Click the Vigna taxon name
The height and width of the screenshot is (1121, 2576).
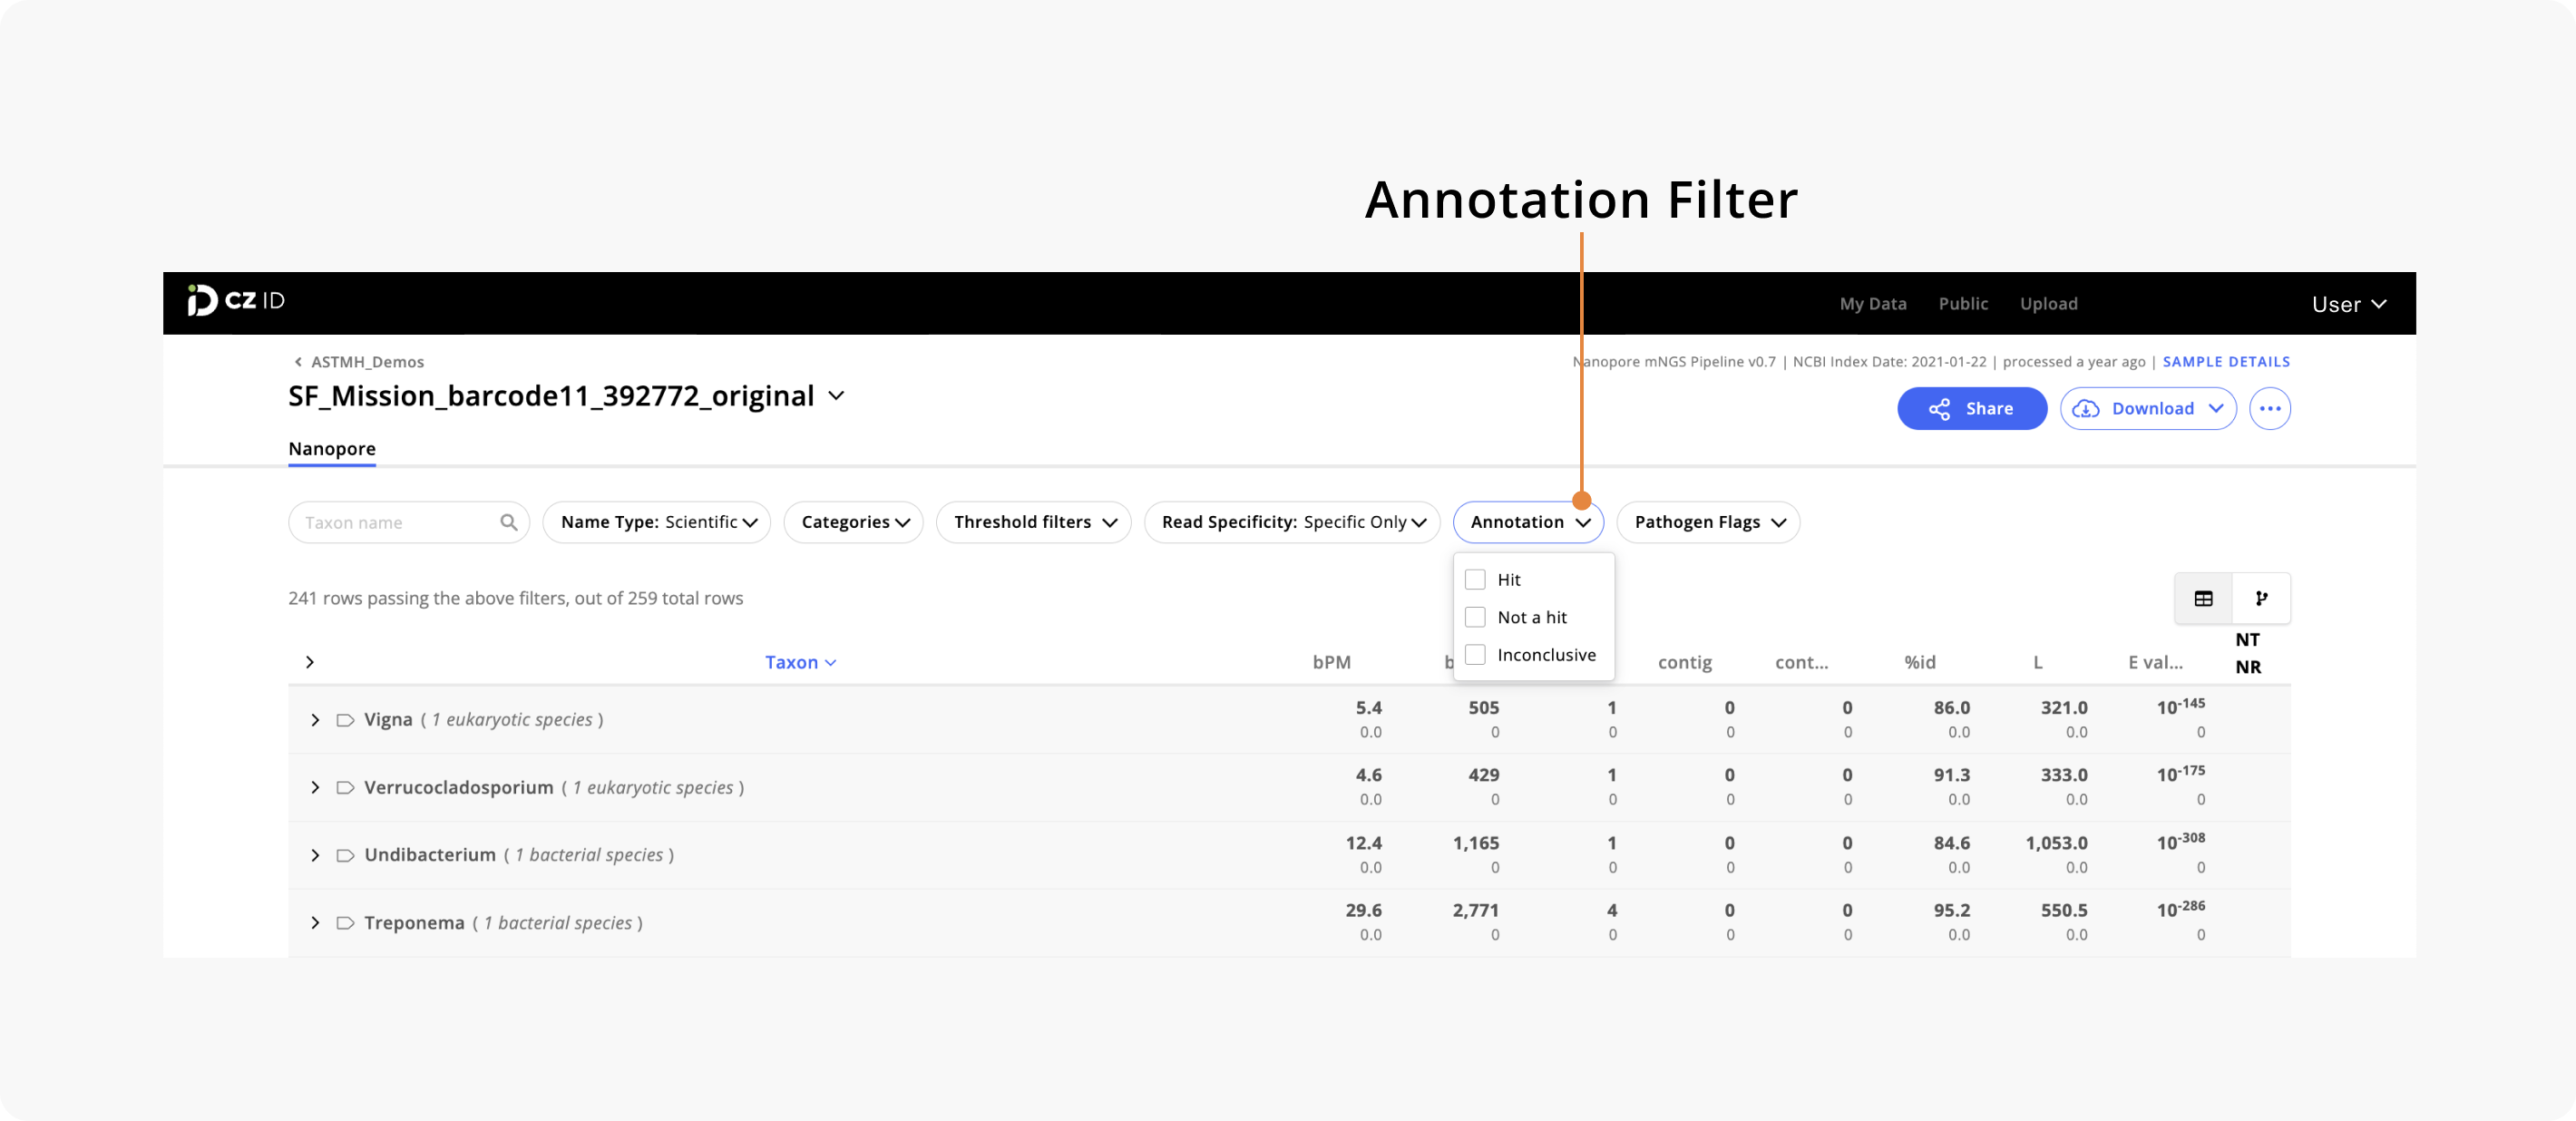388,719
